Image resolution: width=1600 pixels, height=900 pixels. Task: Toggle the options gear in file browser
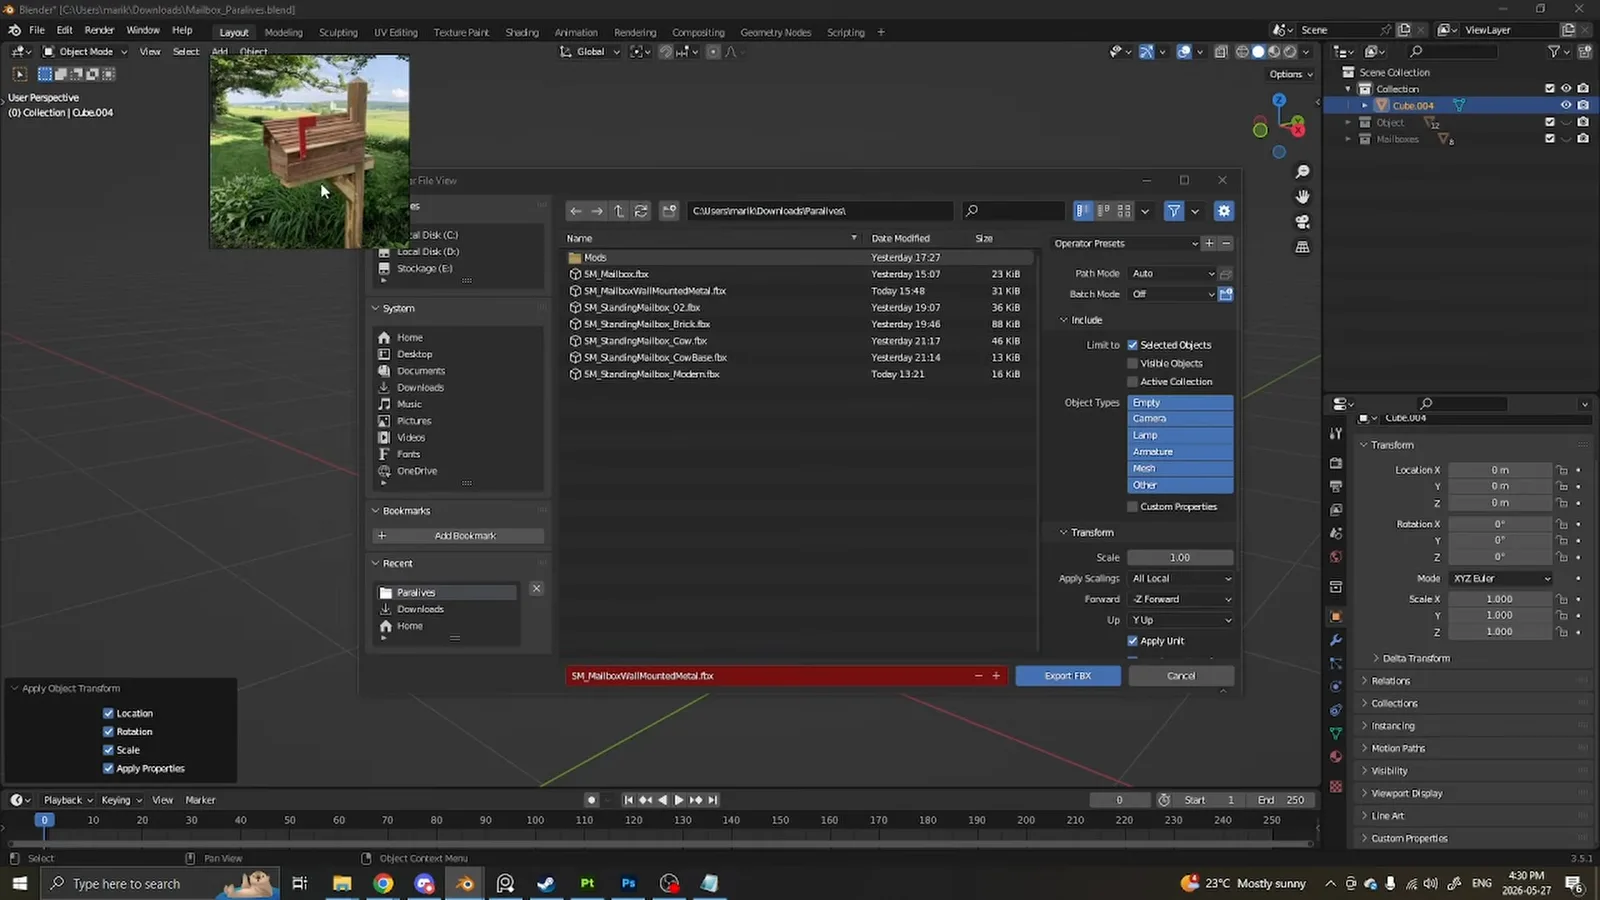1224,211
